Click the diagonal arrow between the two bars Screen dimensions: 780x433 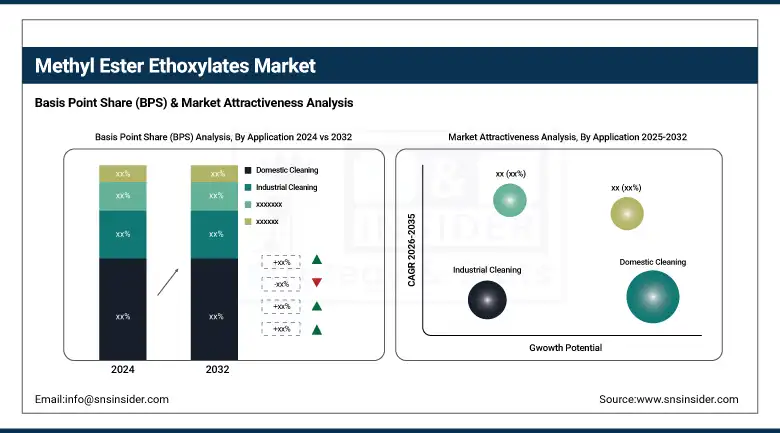click(x=169, y=281)
